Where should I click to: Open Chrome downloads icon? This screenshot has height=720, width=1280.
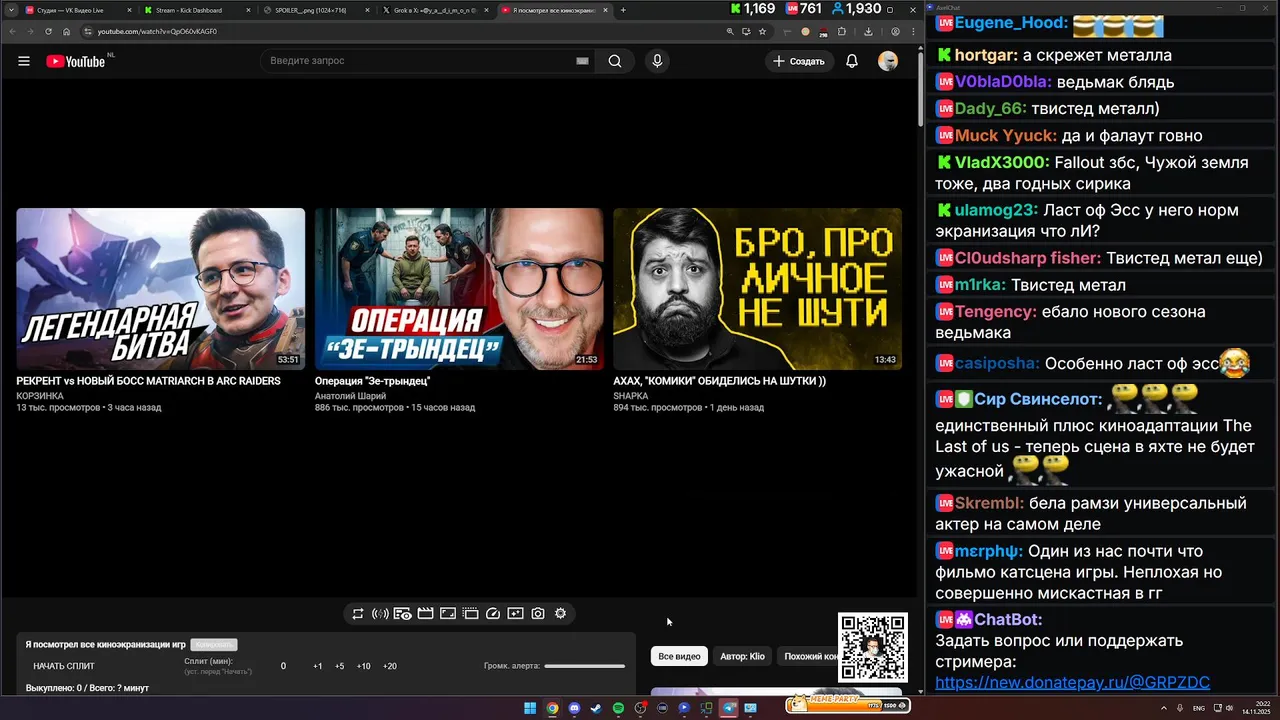click(x=868, y=31)
